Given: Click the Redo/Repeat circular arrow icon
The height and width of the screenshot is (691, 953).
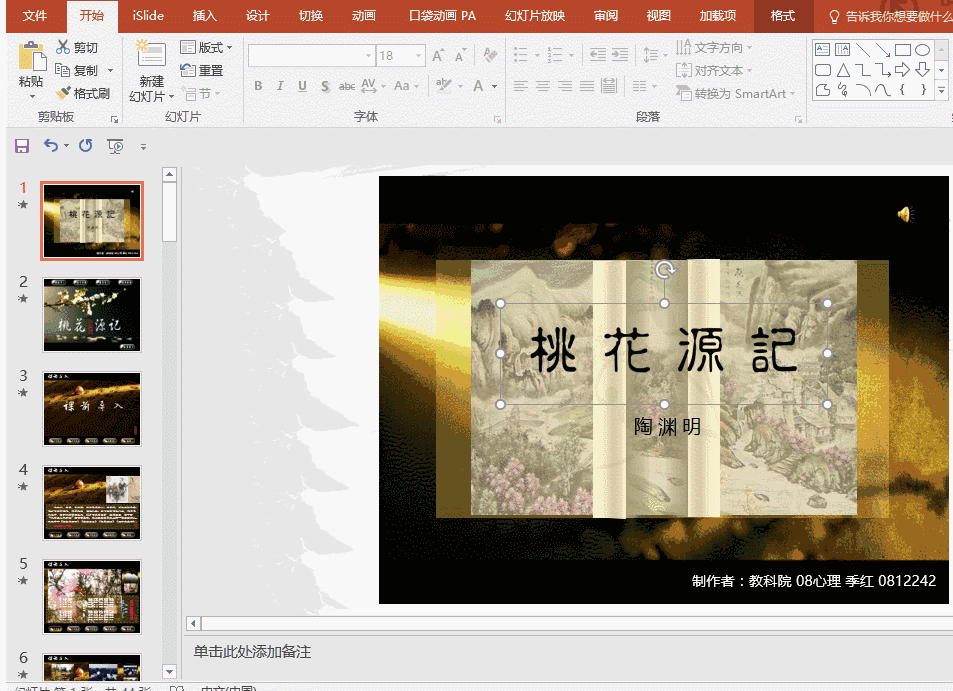Looking at the screenshot, I should pyautogui.click(x=86, y=145).
